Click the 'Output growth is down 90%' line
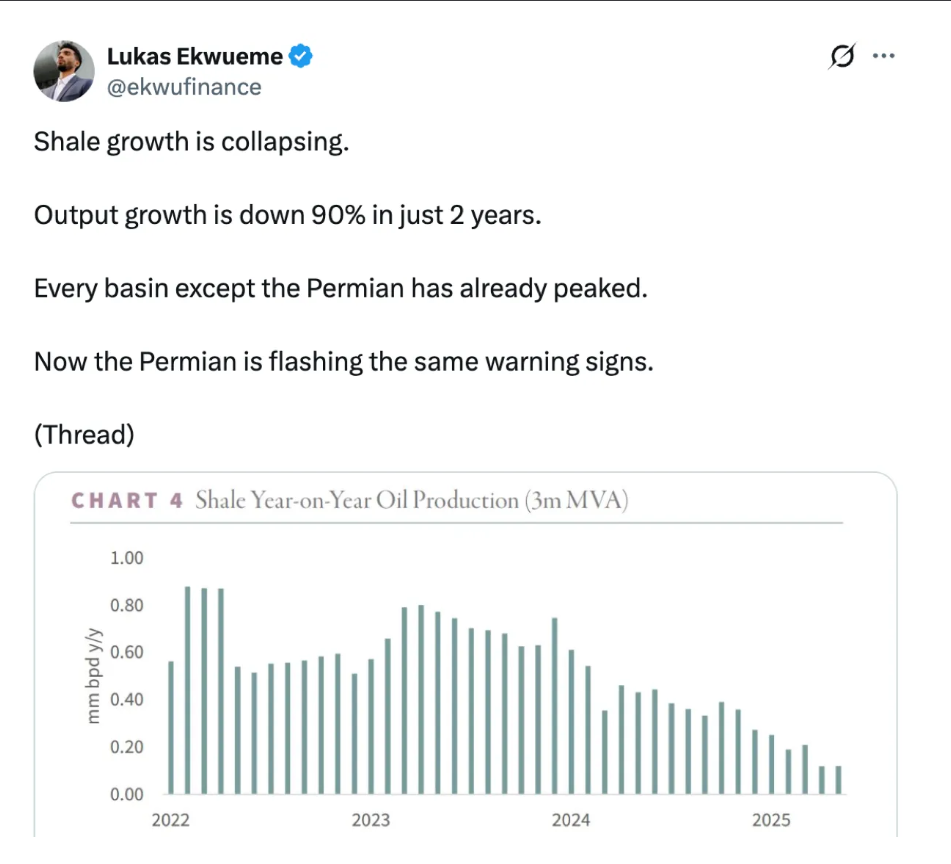 click(287, 215)
